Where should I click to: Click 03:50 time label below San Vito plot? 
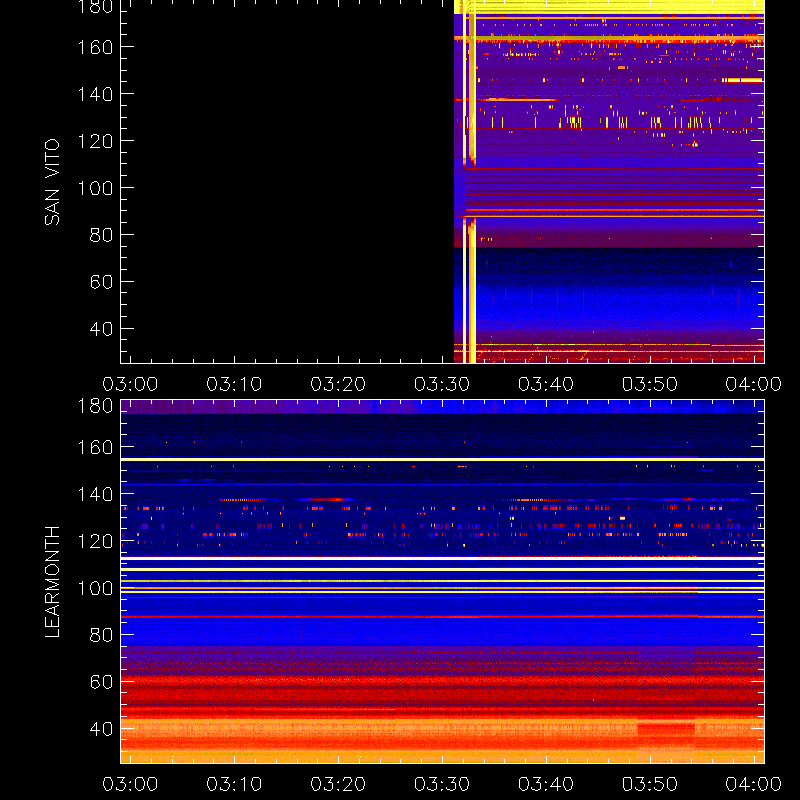pos(650,384)
